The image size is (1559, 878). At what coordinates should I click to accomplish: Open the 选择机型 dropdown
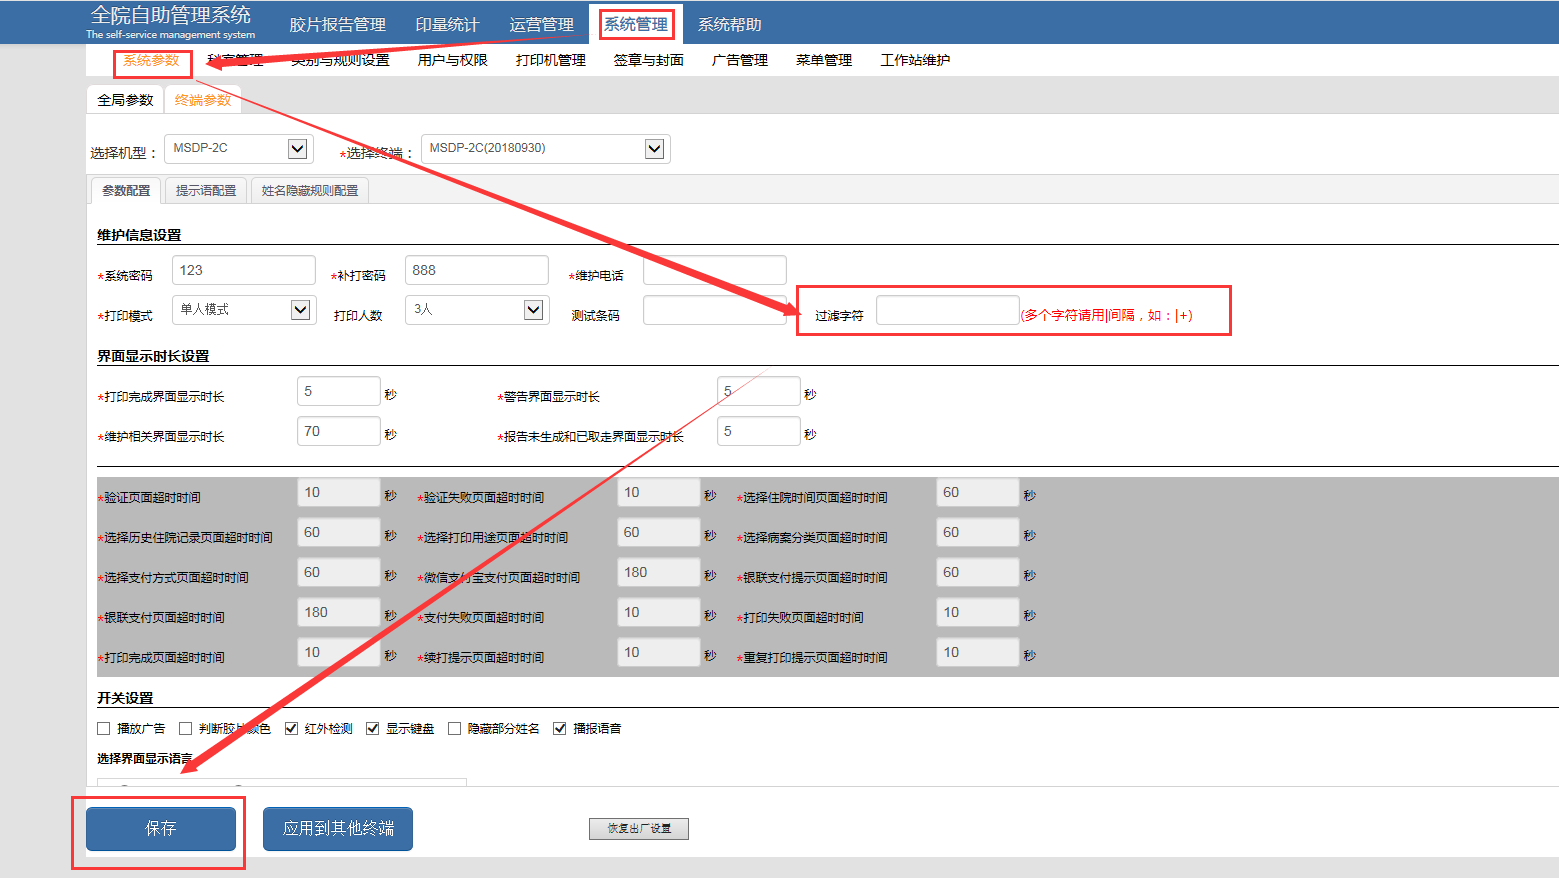[x=297, y=149]
